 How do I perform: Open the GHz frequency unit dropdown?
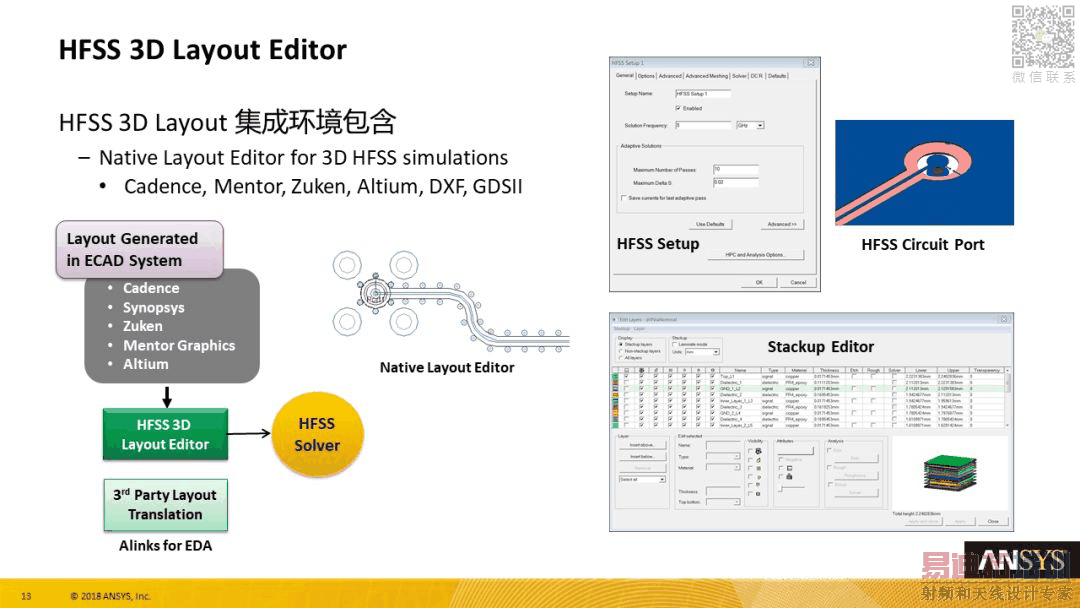(x=750, y=125)
